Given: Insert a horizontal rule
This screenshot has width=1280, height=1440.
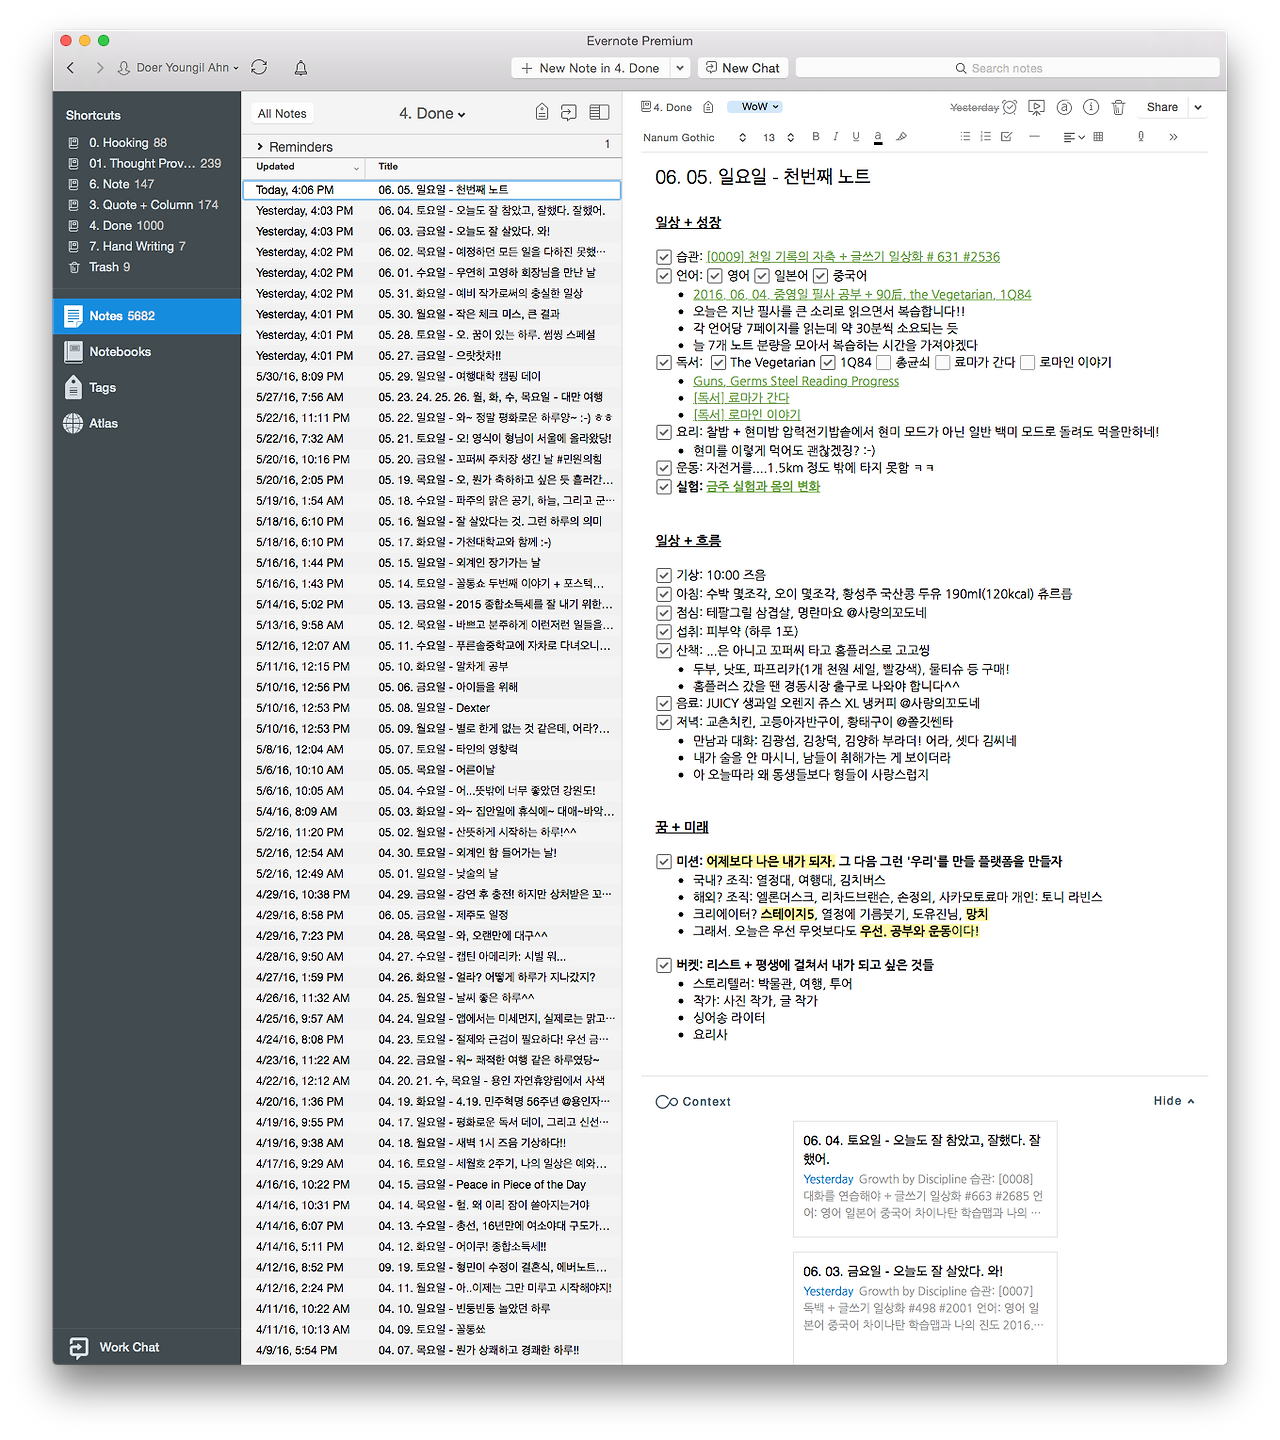Looking at the screenshot, I should tap(1034, 137).
